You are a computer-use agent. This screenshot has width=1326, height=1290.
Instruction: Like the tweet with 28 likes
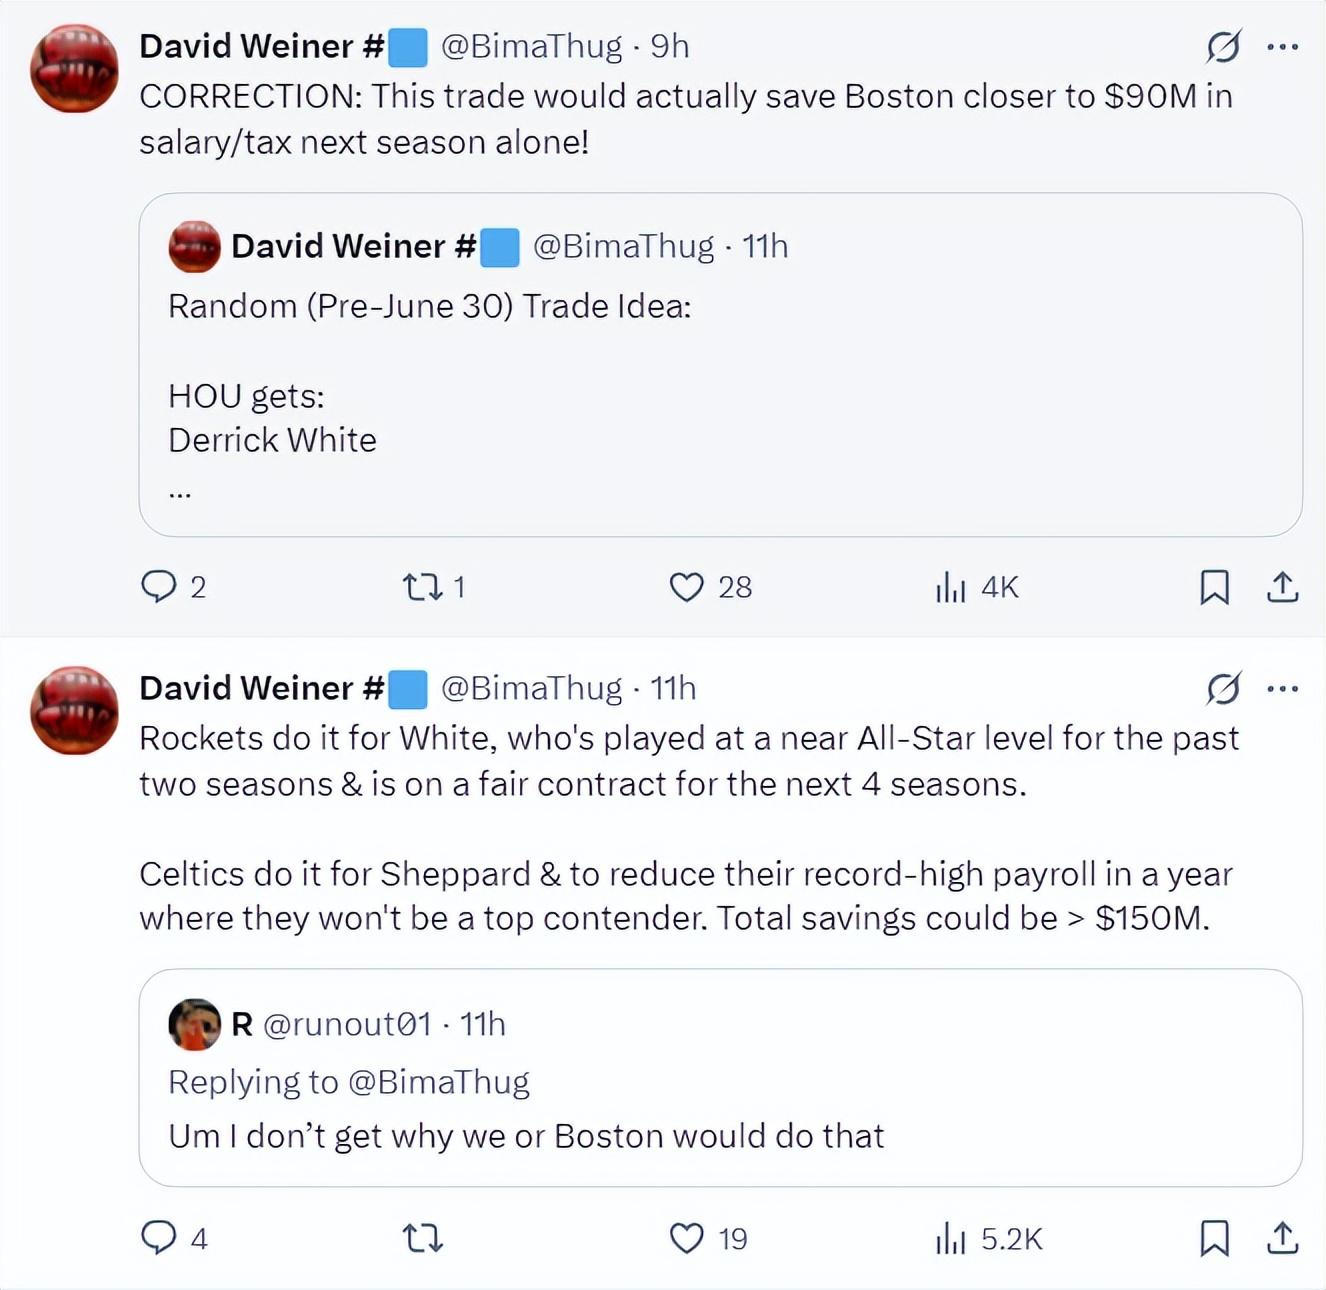pos(686,587)
